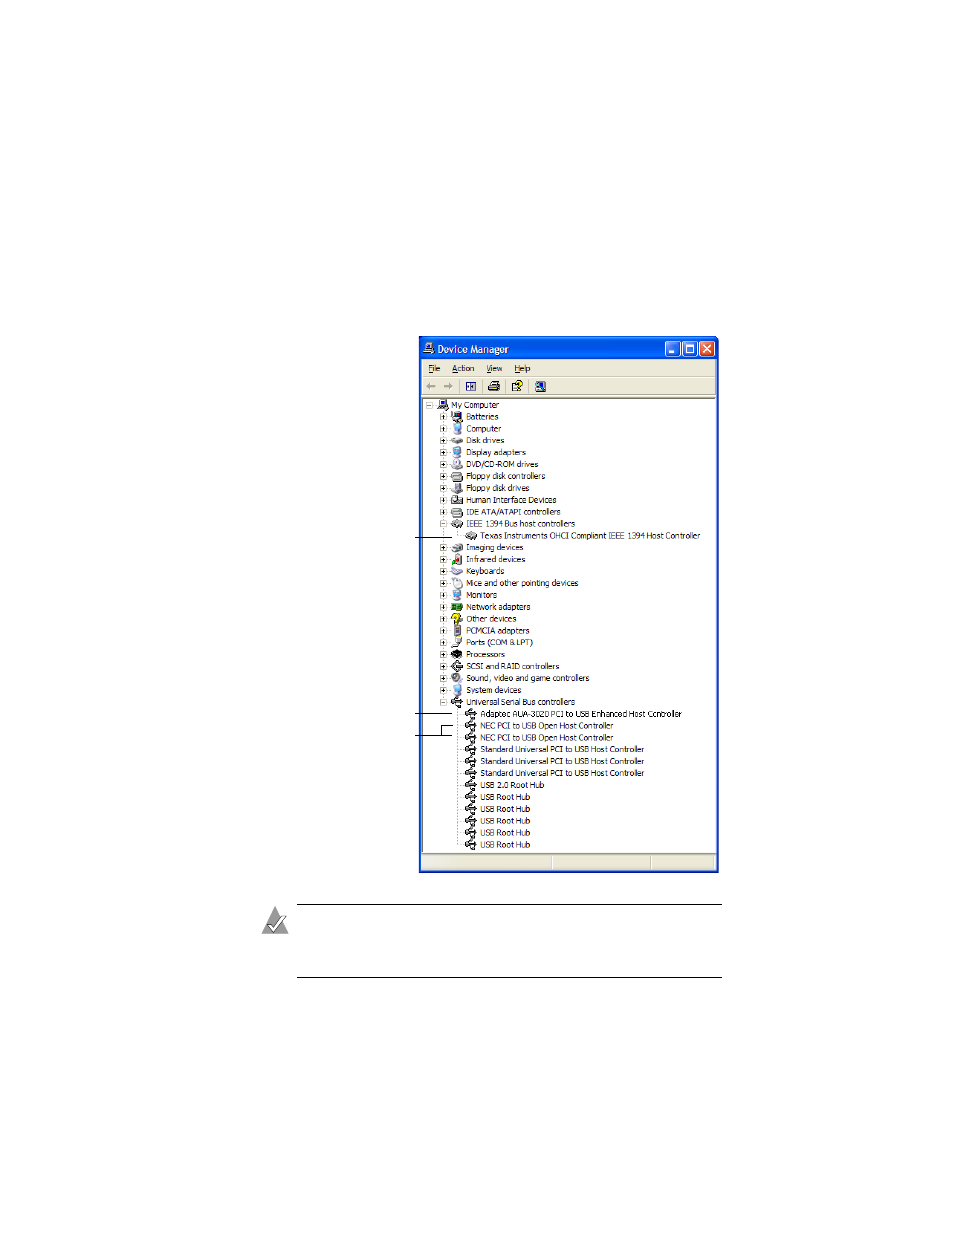Click the Print toolbar icon
This screenshot has height=1235, width=954.
click(x=494, y=386)
